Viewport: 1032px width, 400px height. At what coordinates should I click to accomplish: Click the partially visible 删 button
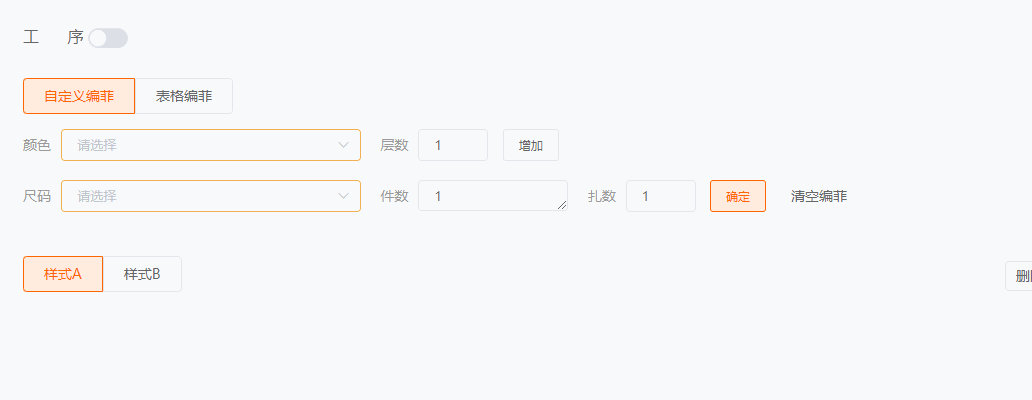click(x=1020, y=277)
